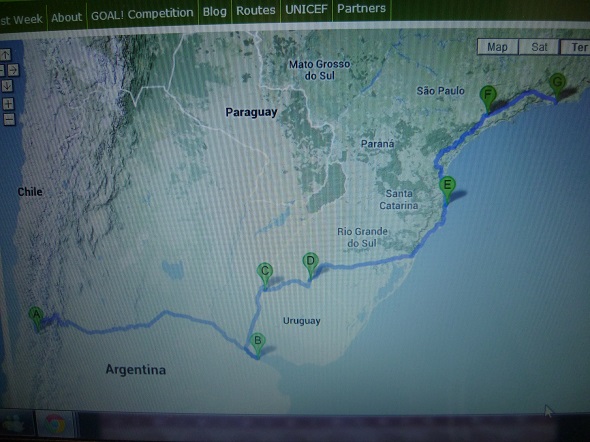Screen dimensions: 590x442
Task: Open the Blog page link
Action: tap(214, 12)
